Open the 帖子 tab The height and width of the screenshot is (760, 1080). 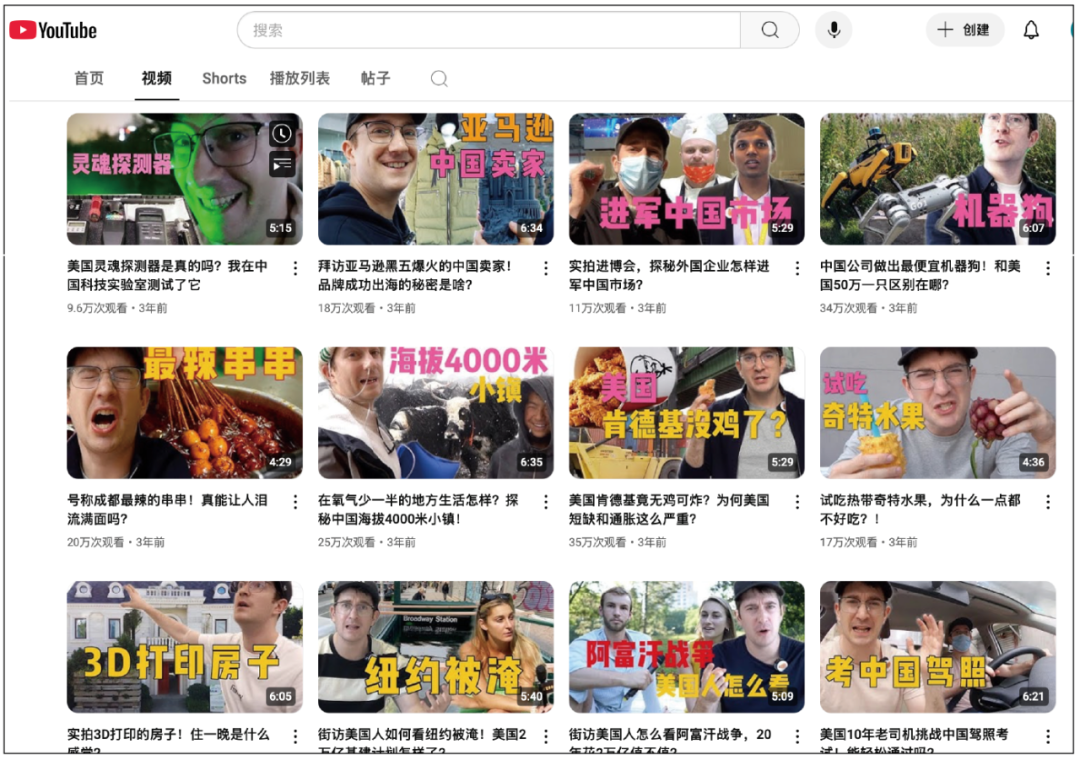click(x=375, y=79)
